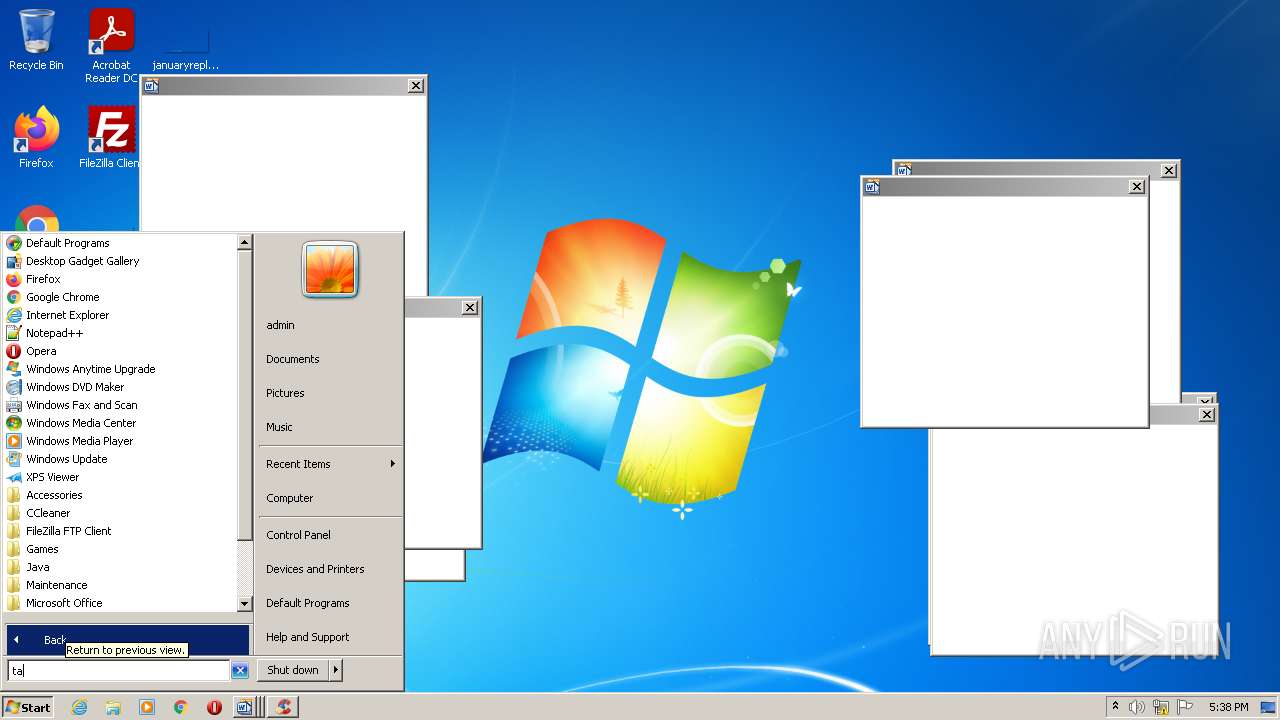Open Computer from Start menu

tap(290, 498)
